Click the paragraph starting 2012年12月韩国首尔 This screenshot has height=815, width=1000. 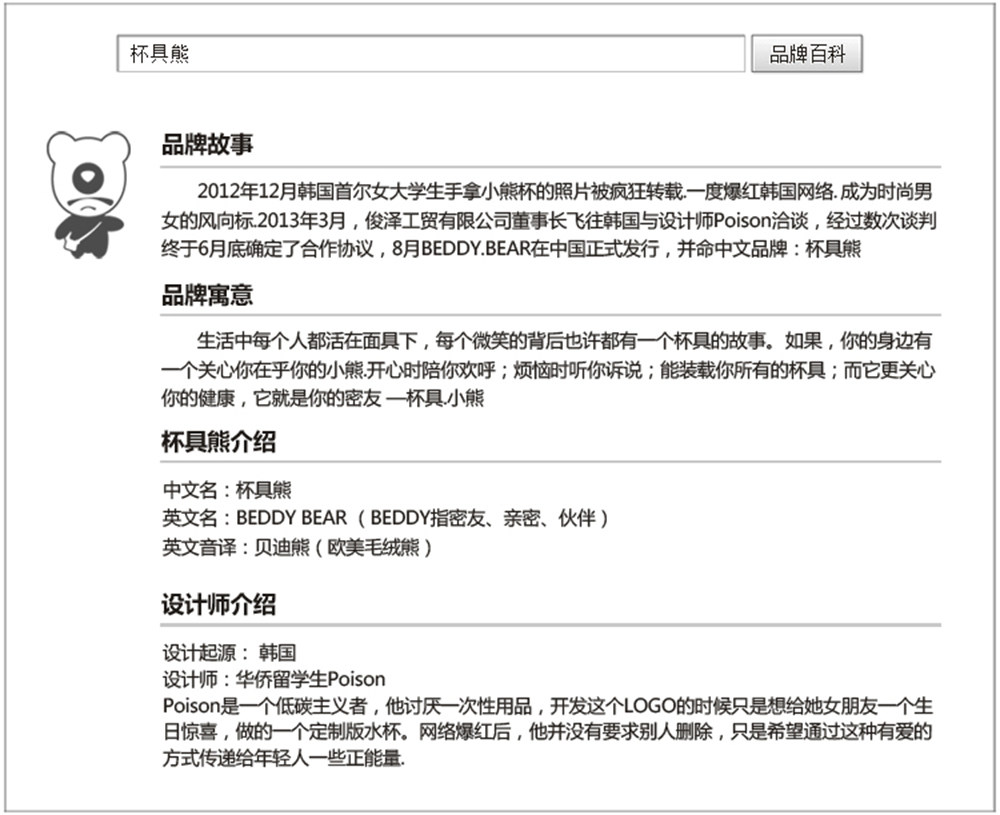(x=549, y=220)
